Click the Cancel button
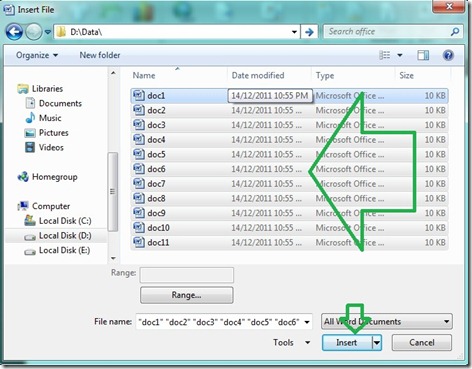This screenshot has height=369, width=472. (422, 343)
